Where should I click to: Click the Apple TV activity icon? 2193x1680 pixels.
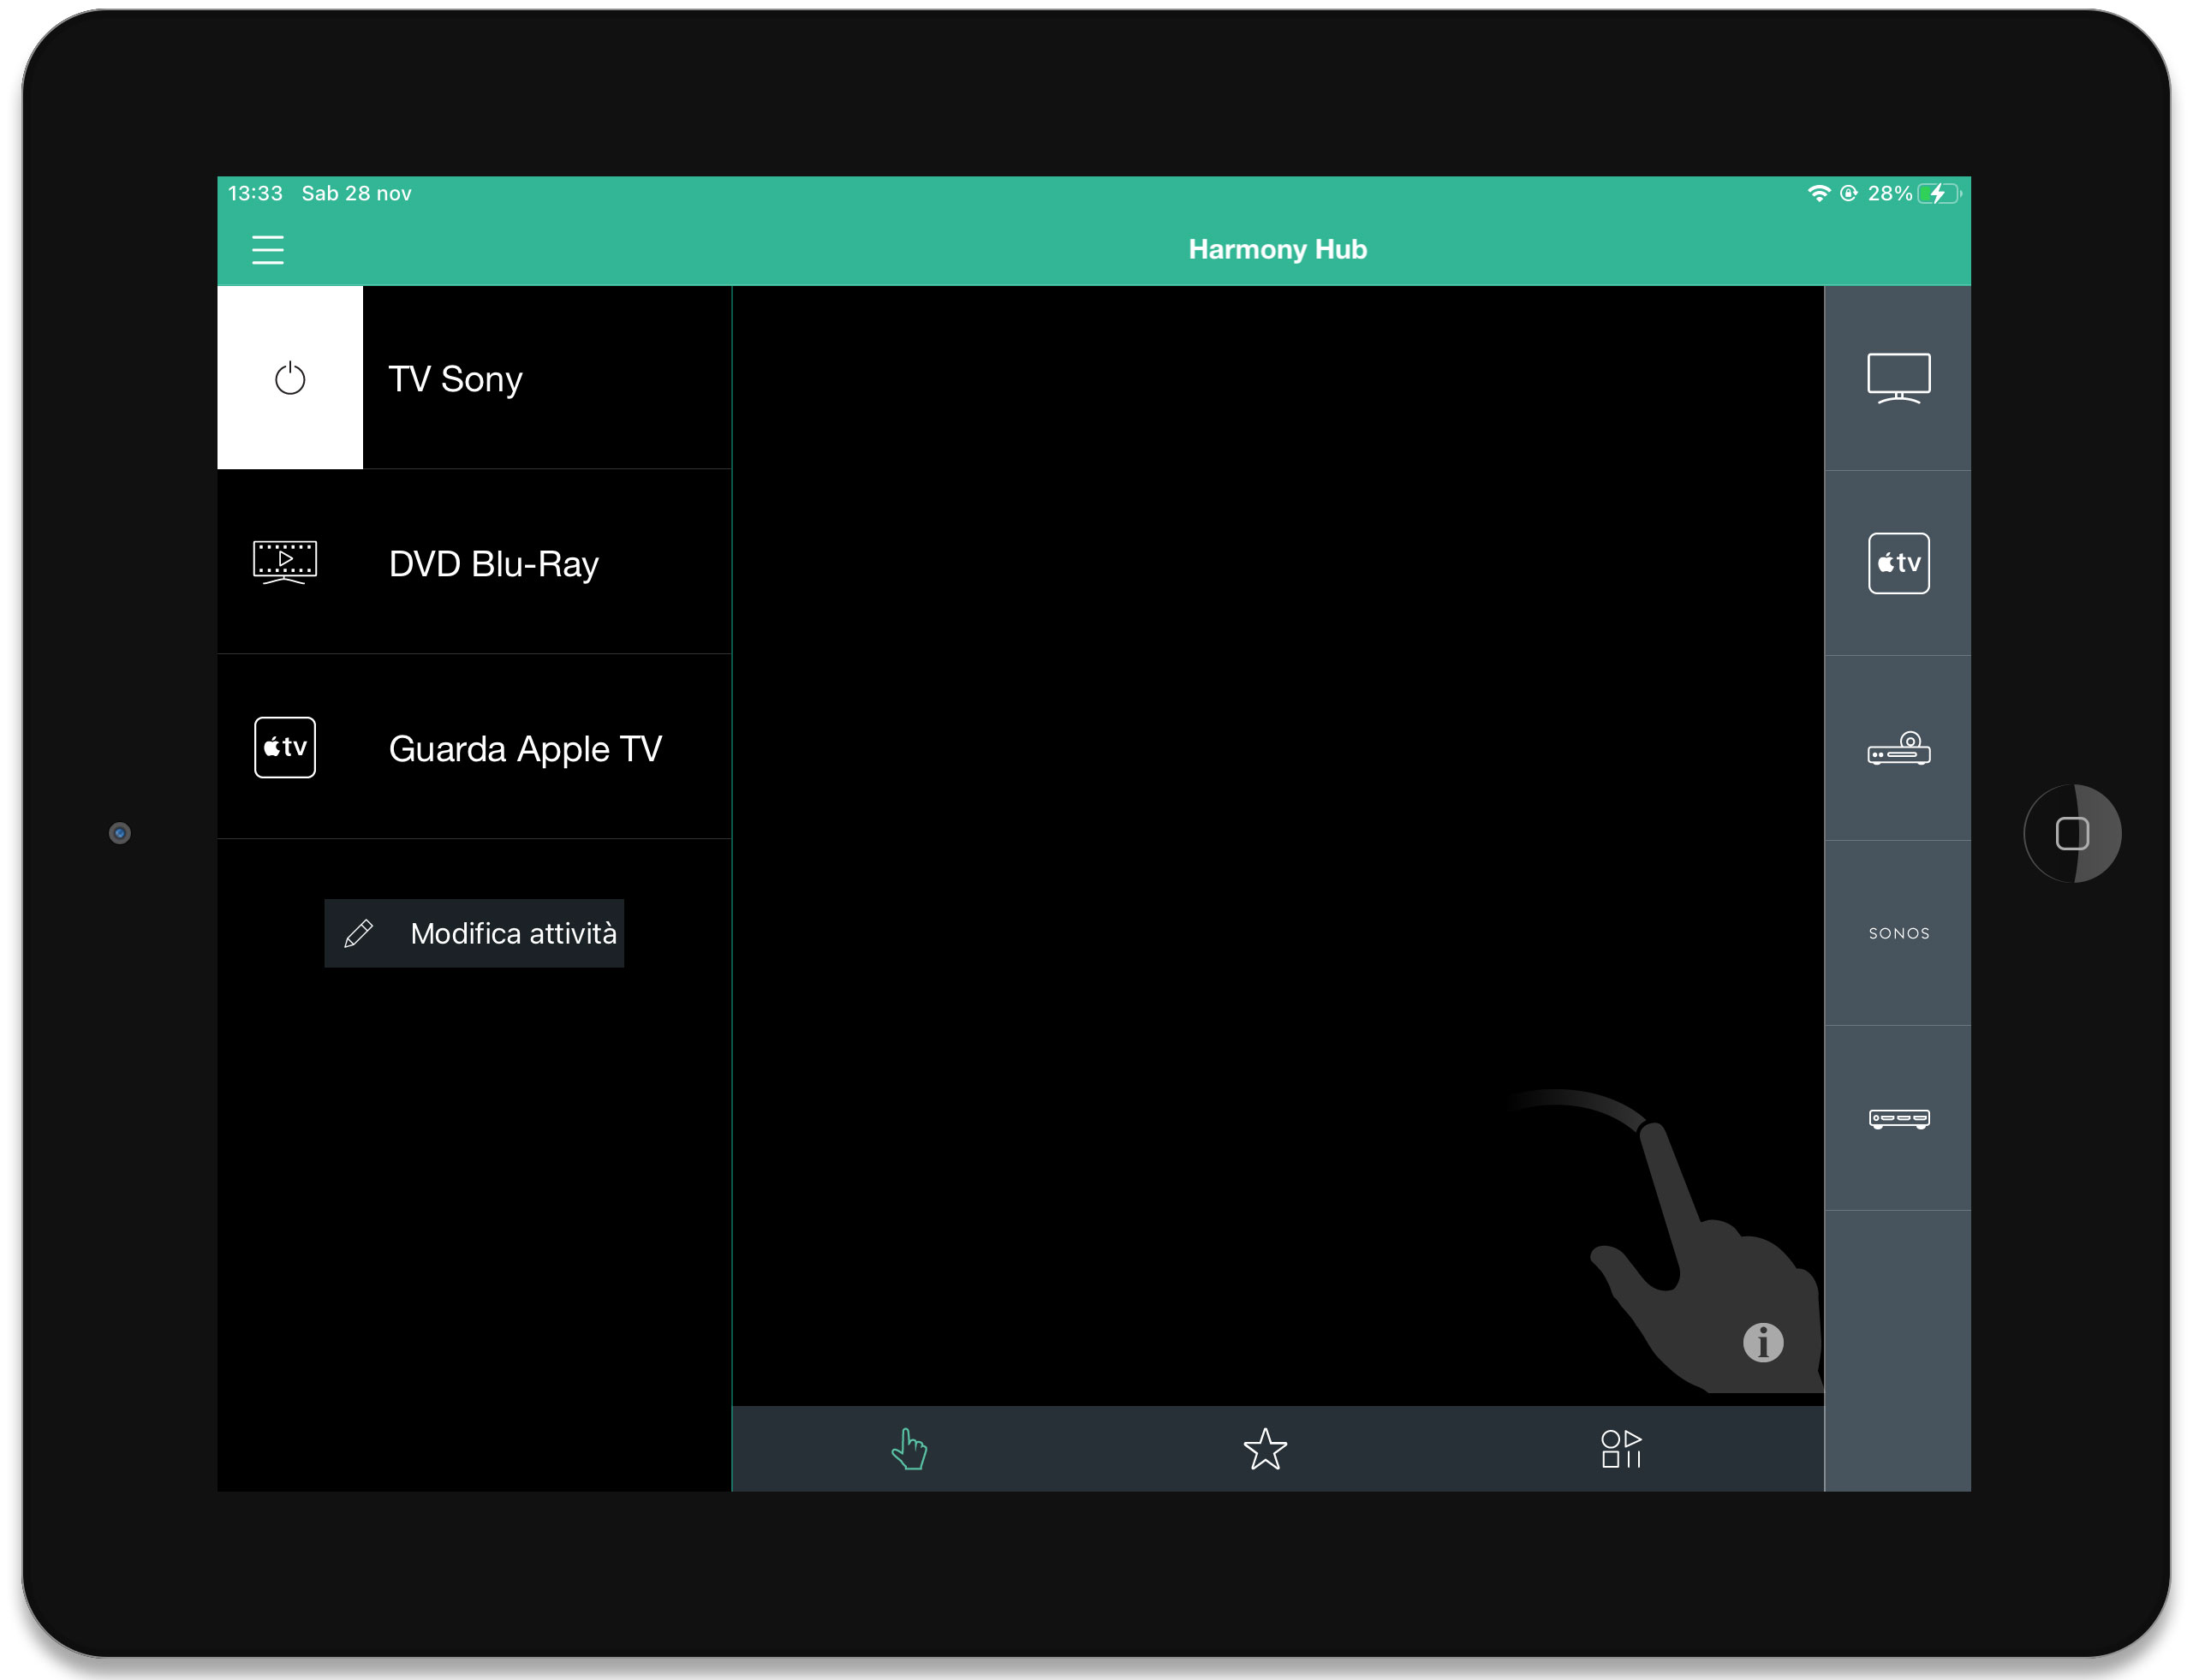(x=285, y=747)
